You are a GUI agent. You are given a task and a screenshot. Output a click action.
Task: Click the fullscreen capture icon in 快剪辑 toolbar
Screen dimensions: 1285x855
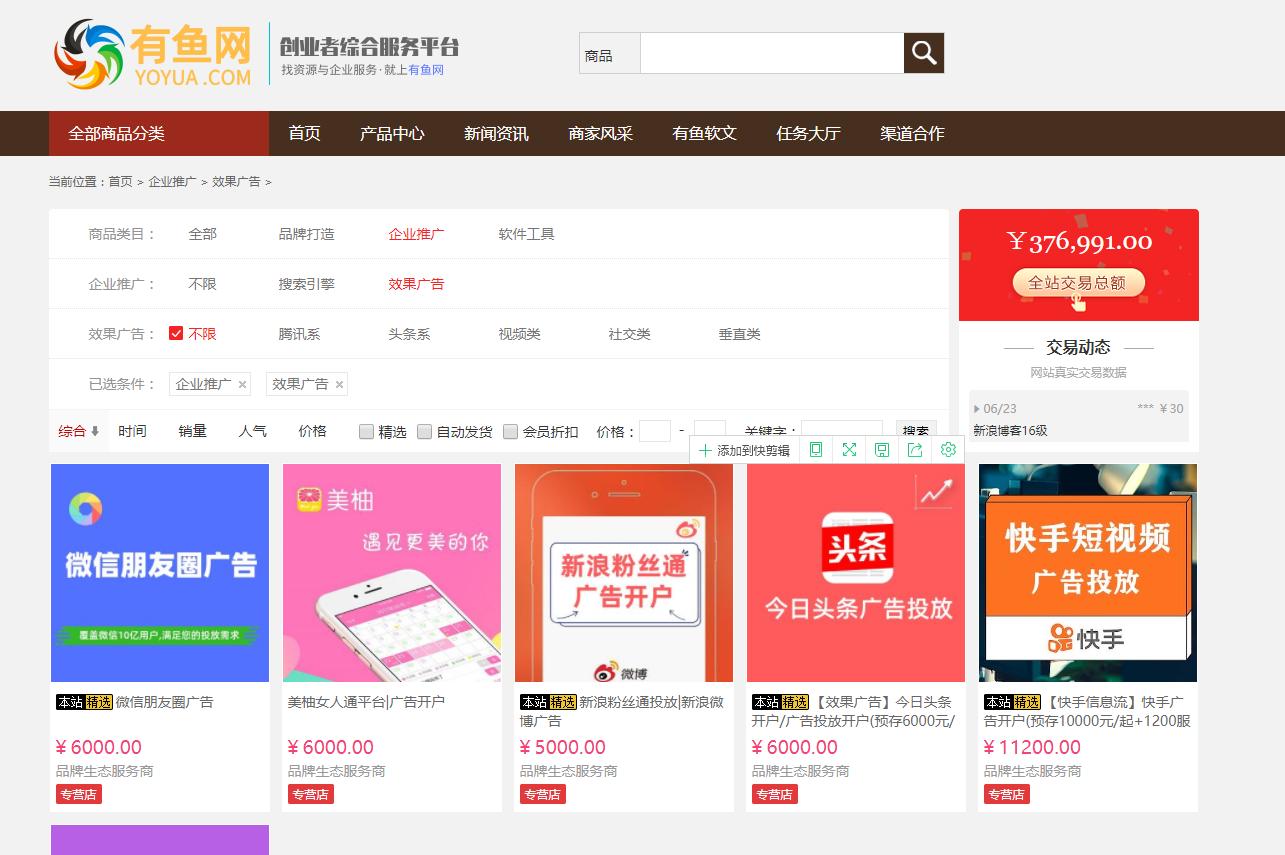(849, 449)
